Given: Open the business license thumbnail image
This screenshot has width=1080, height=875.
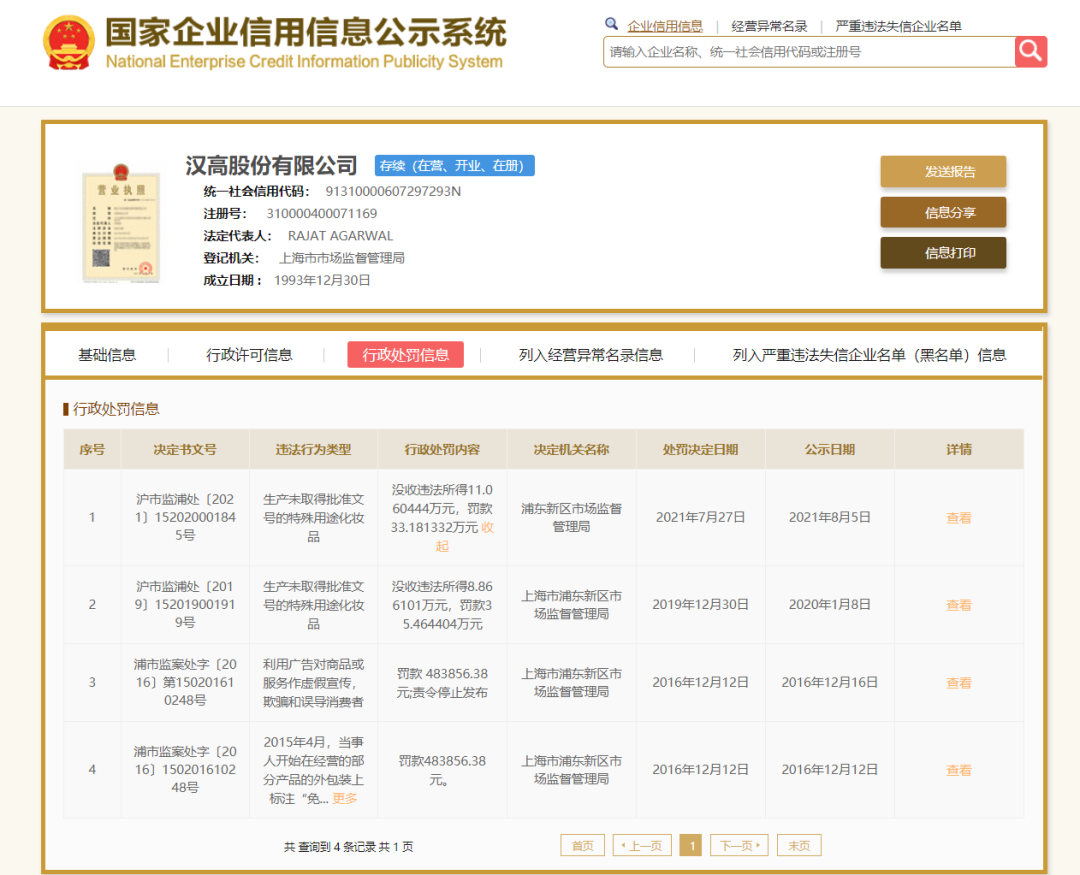Looking at the screenshot, I should click(x=121, y=223).
